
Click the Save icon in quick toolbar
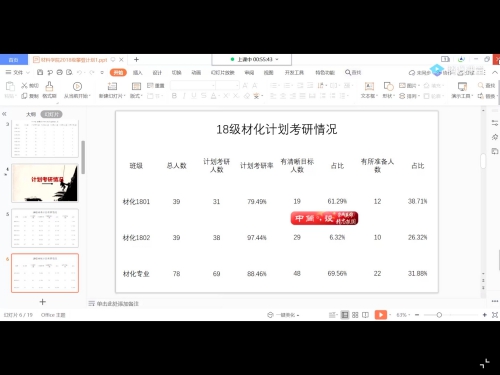pyautogui.click(x=40, y=72)
